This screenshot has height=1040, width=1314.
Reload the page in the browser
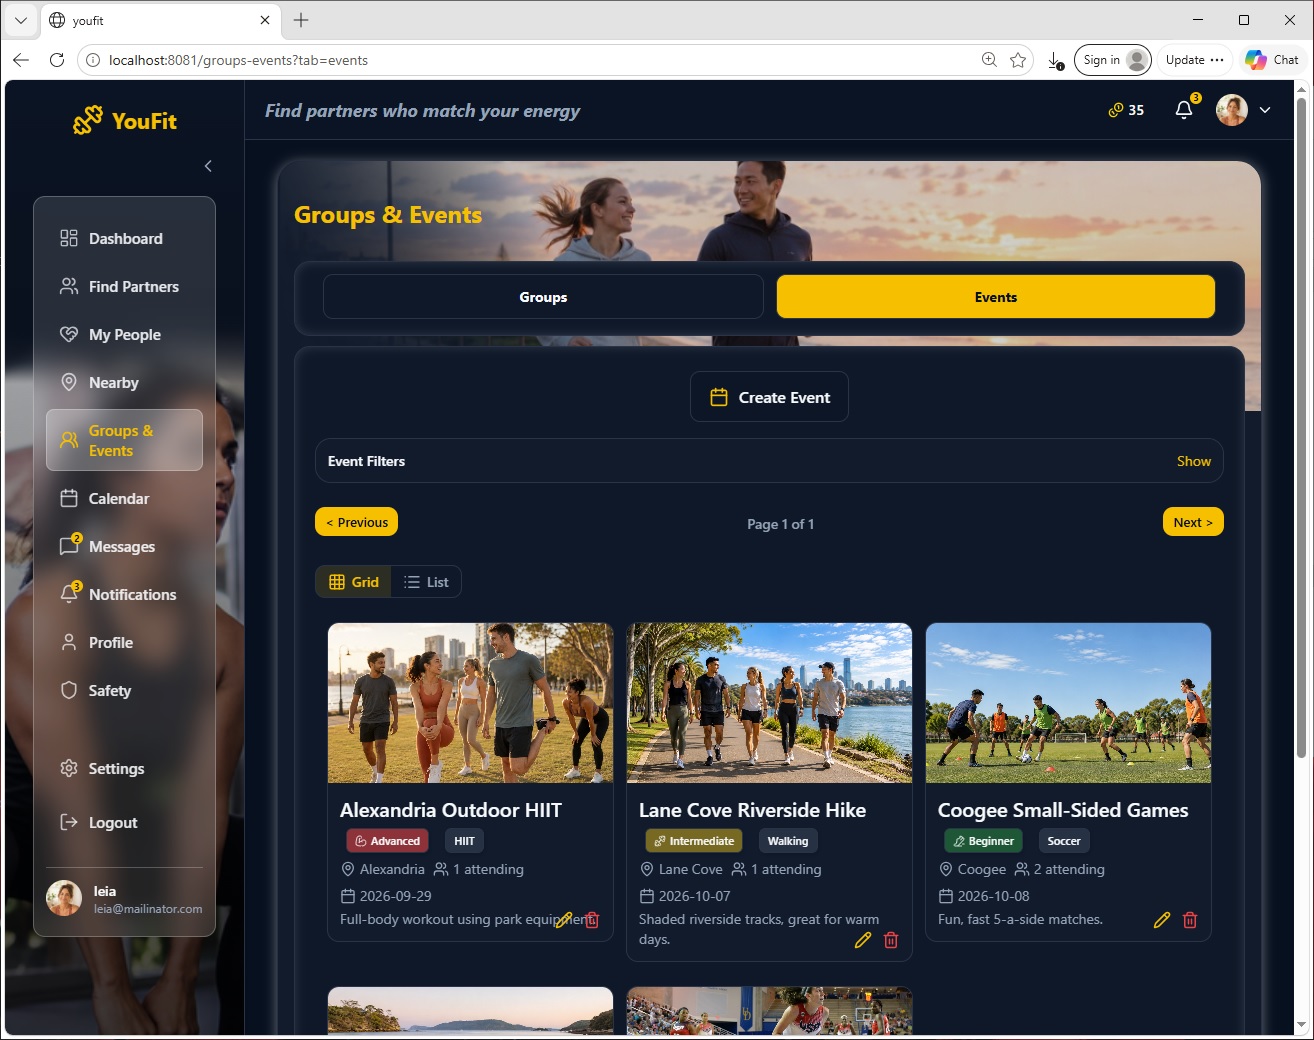[57, 60]
